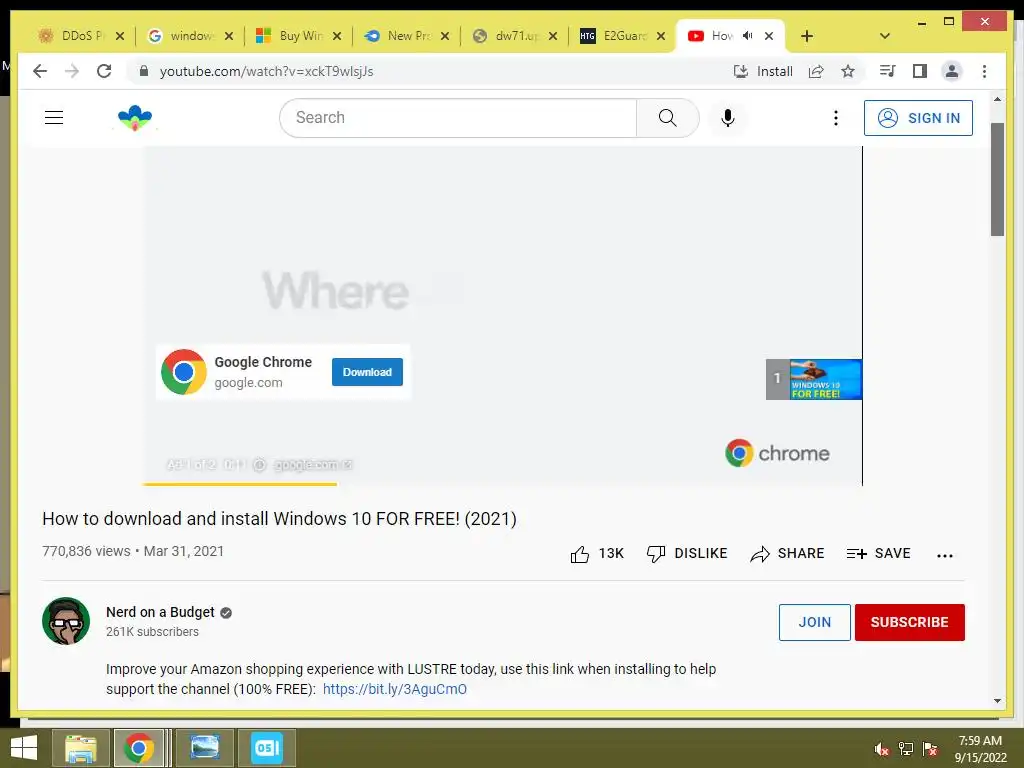The image size is (1024, 768).
Task: Save video to a playlist
Action: tap(878, 554)
